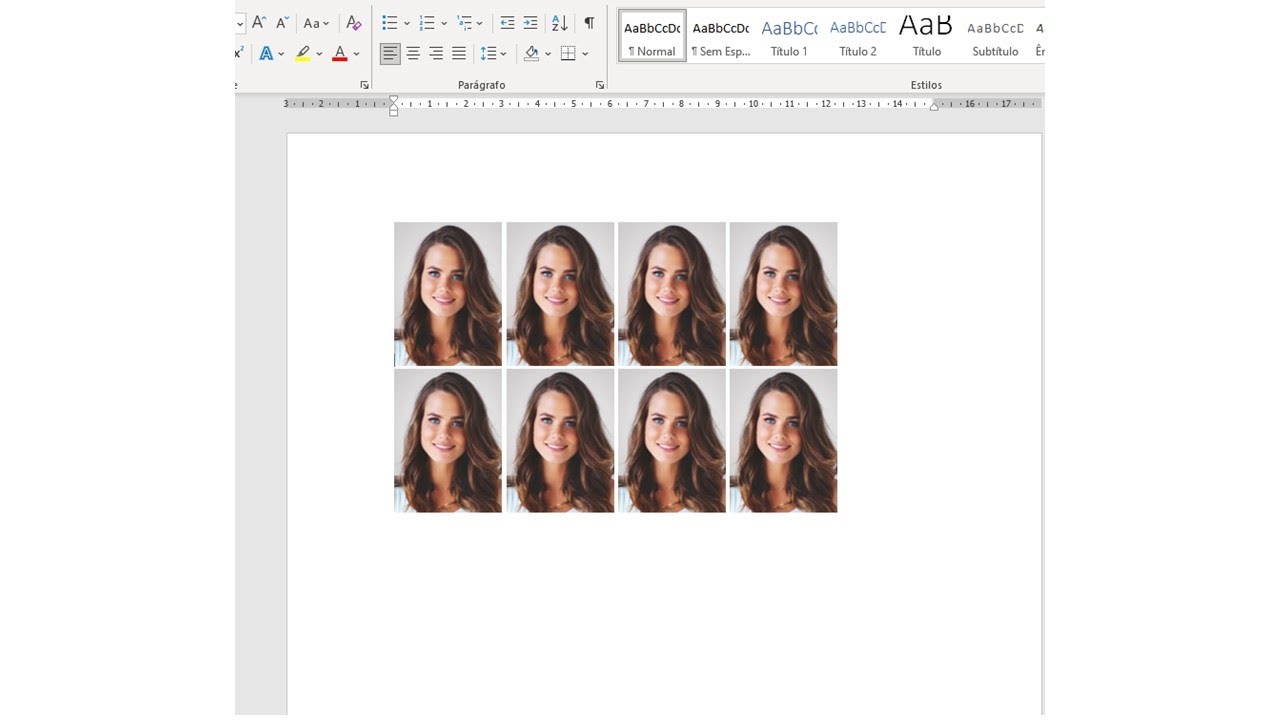This screenshot has height=720, width=1280.
Task: Increase the font size
Action: pos(259,22)
